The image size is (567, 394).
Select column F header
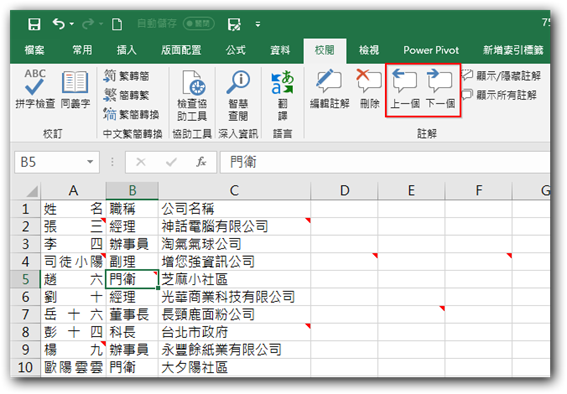(478, 190)
